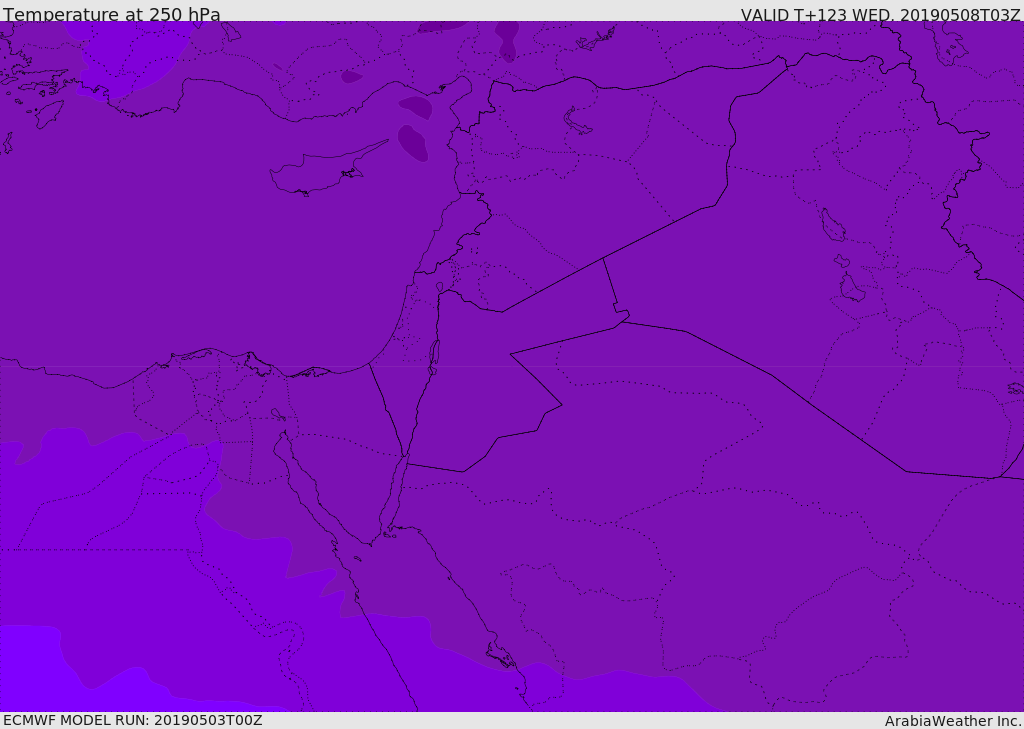
Task: Click the 'Temperature at 250 hPa' title text
Action: (112, 14)
